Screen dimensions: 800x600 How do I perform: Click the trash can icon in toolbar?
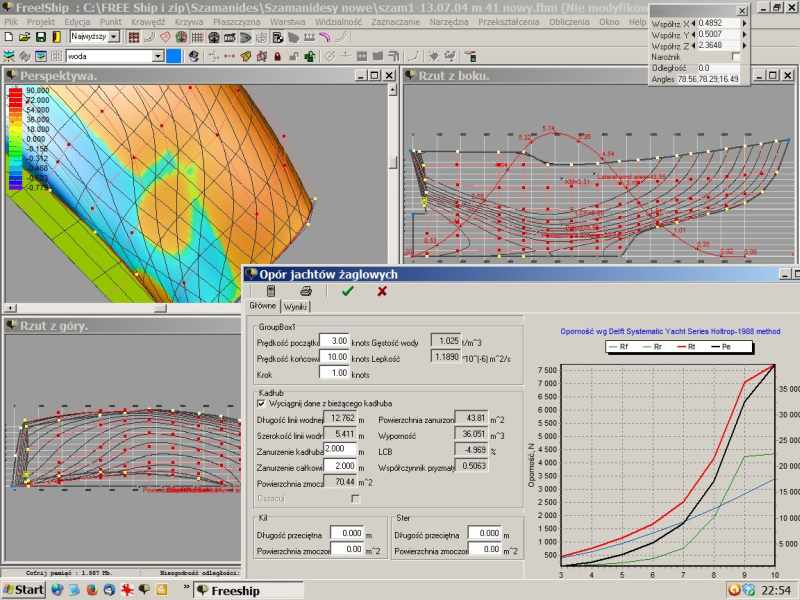(x=470, y=56)
